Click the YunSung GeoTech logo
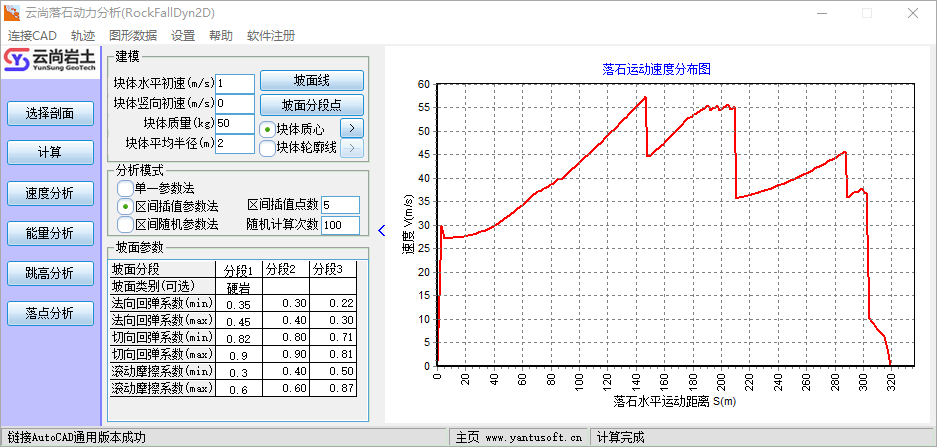Viewport: 937px width, 447px height. [x=50, y=62]
